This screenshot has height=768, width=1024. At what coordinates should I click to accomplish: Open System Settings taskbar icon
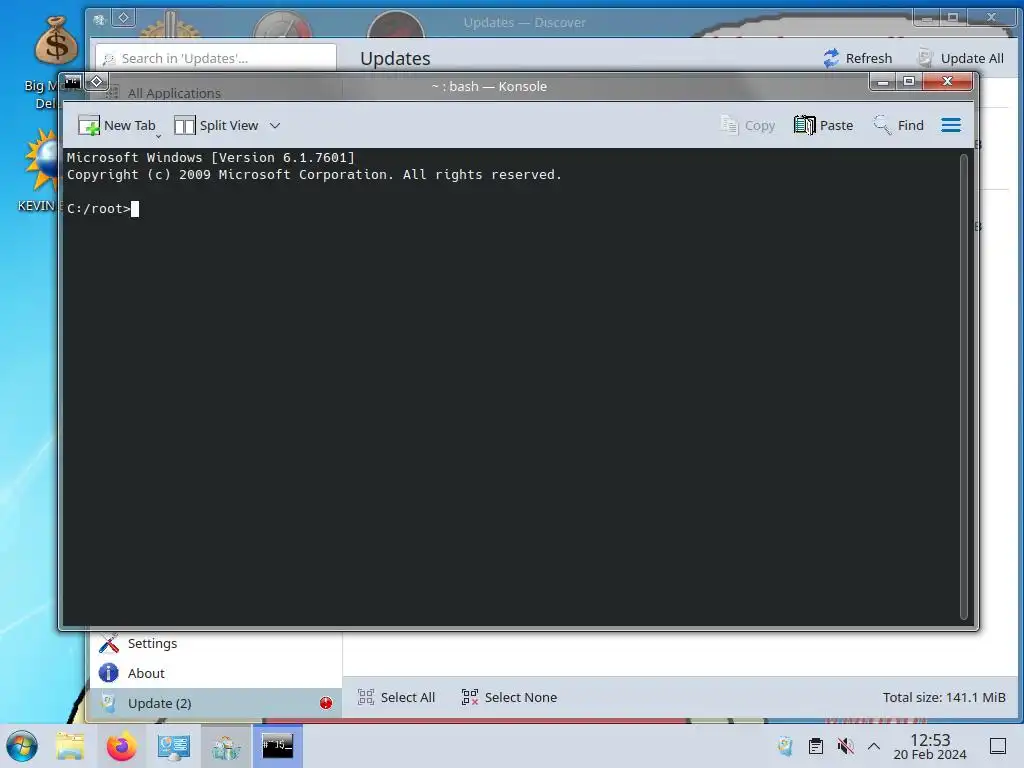[x=174, y=746]
